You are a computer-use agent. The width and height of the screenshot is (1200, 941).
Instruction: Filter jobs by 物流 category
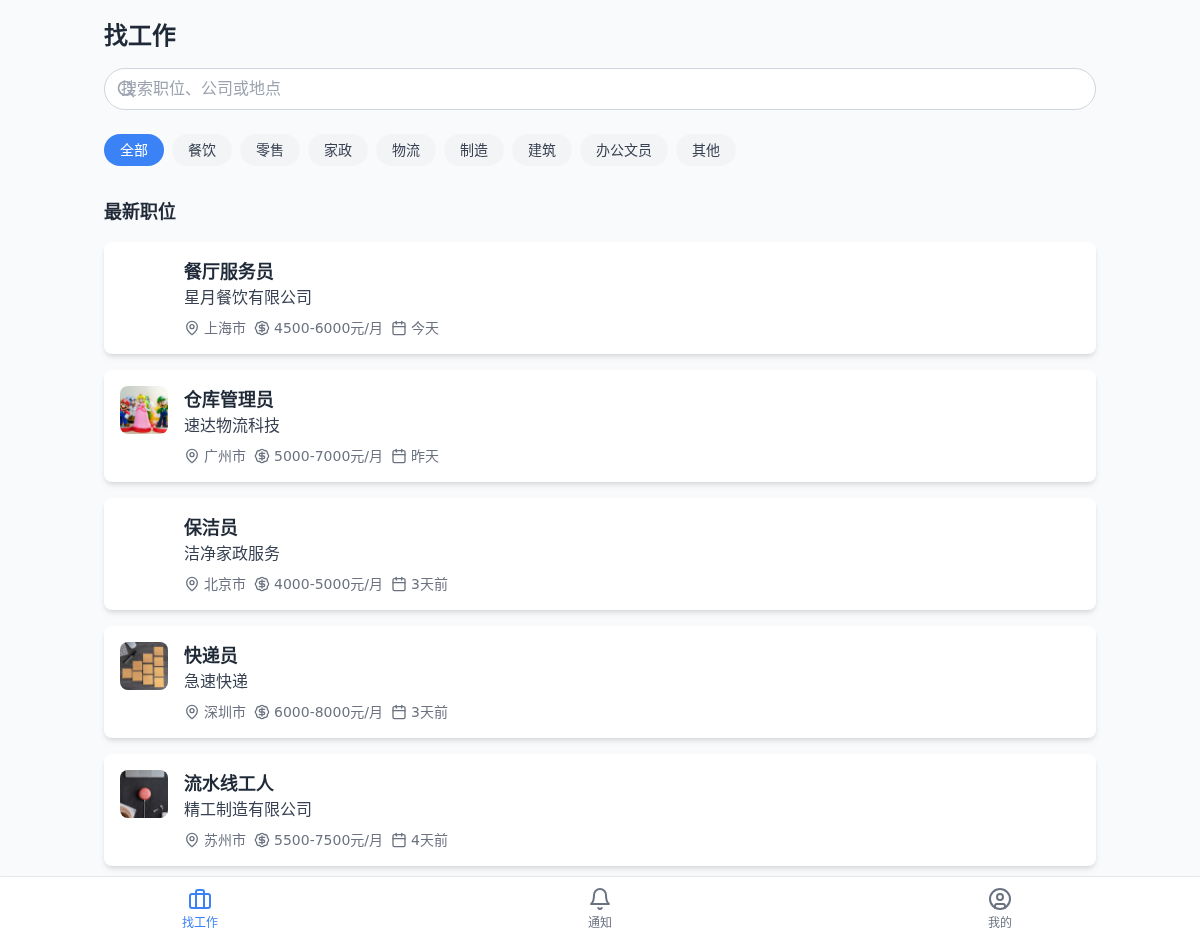point(406,150)
